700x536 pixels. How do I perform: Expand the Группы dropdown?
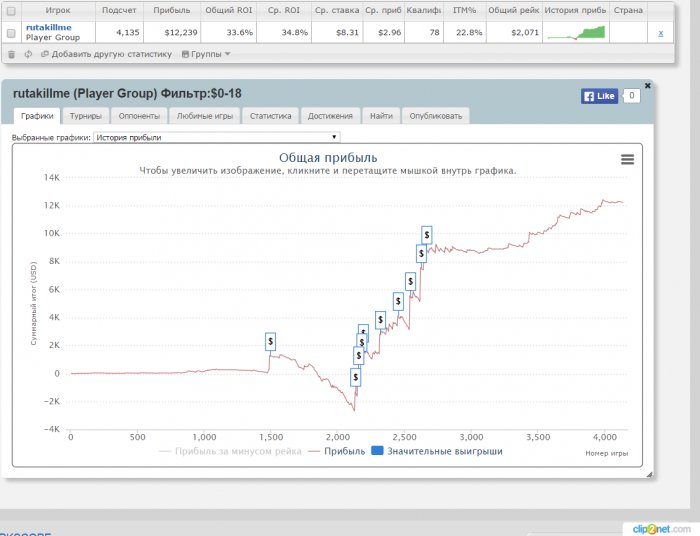pyautogui.click(x=206, y=54)
